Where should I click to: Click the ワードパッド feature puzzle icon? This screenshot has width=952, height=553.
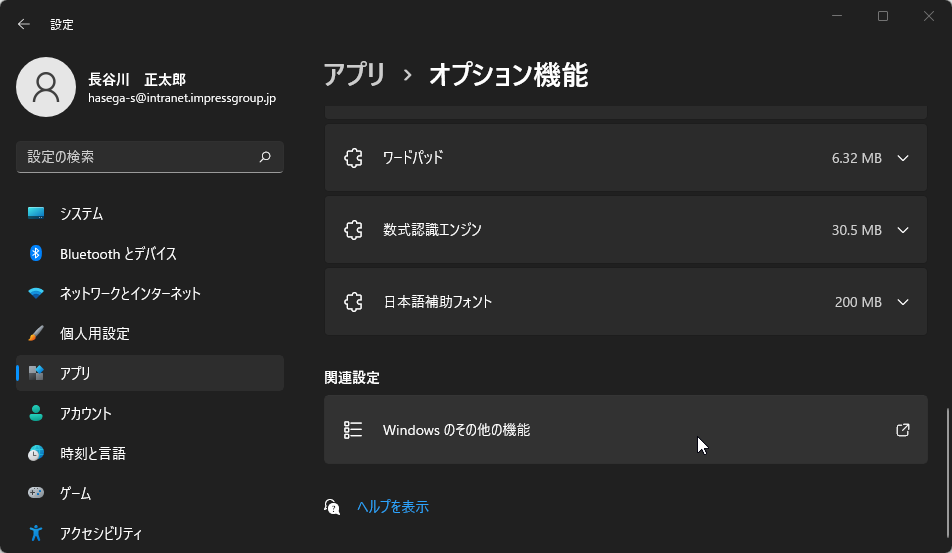point(353,158)
